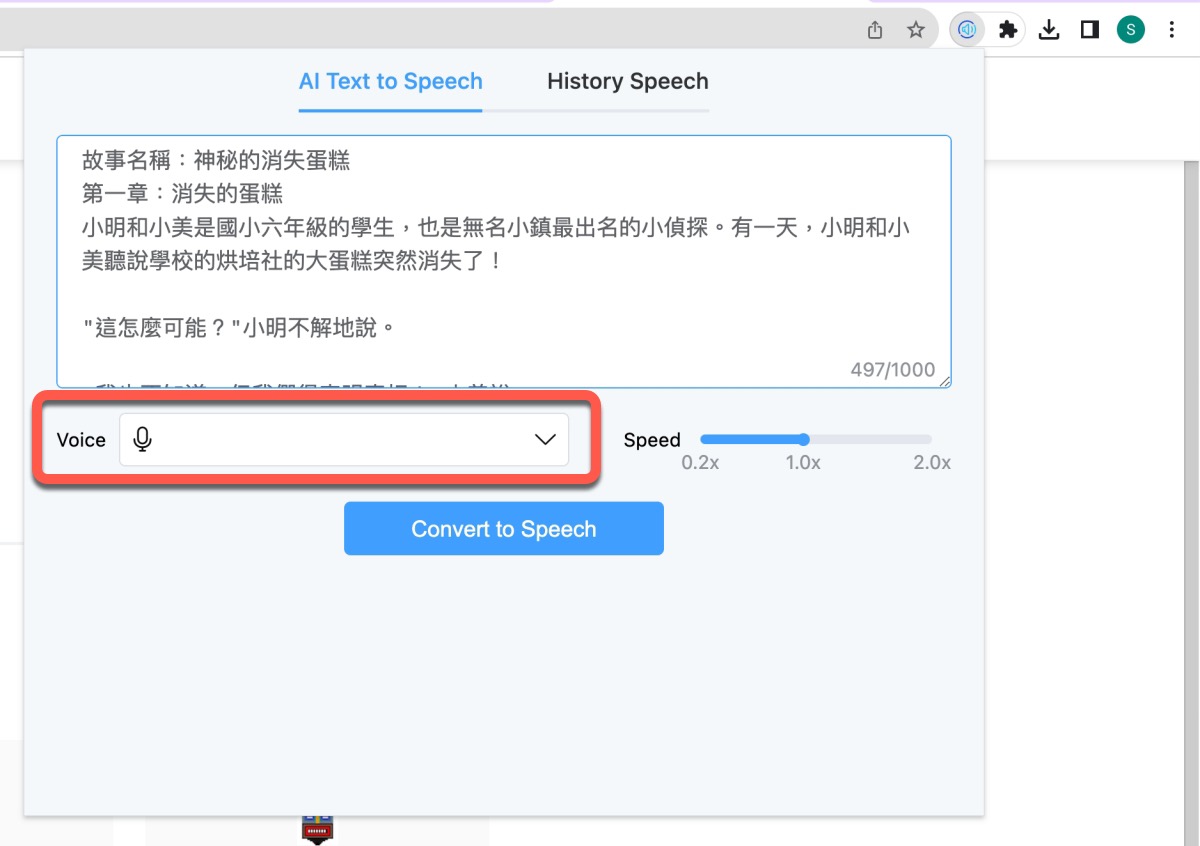This screenshot has height=846, width=1200.
Task: Switch to History Speech tab
Action: pos(628,82)
